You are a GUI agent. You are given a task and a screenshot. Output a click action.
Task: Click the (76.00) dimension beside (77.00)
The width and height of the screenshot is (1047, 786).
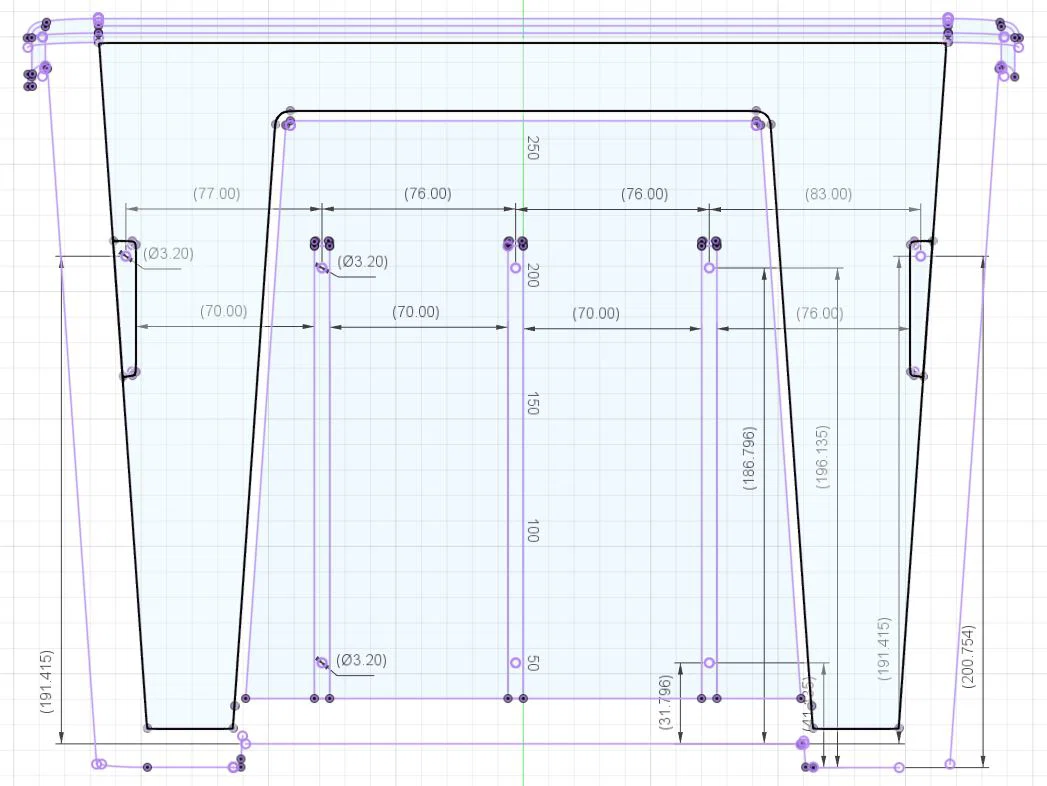click(x=427, y=194)
